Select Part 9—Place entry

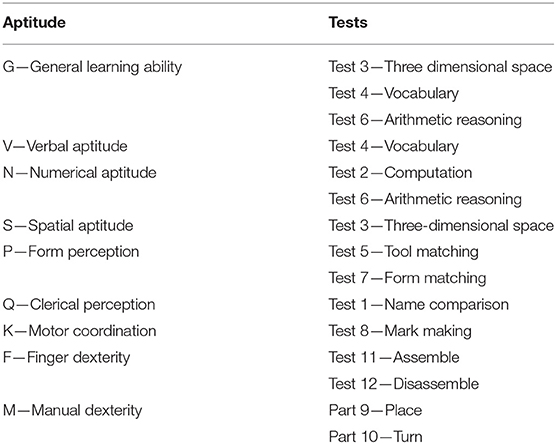pos(375,411)
